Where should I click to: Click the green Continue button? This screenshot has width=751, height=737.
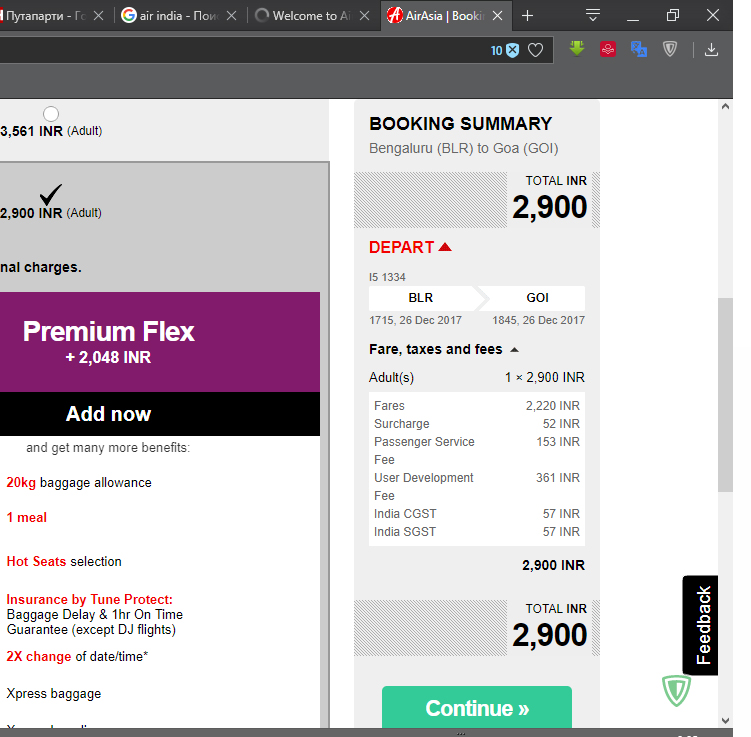(477, 708)
